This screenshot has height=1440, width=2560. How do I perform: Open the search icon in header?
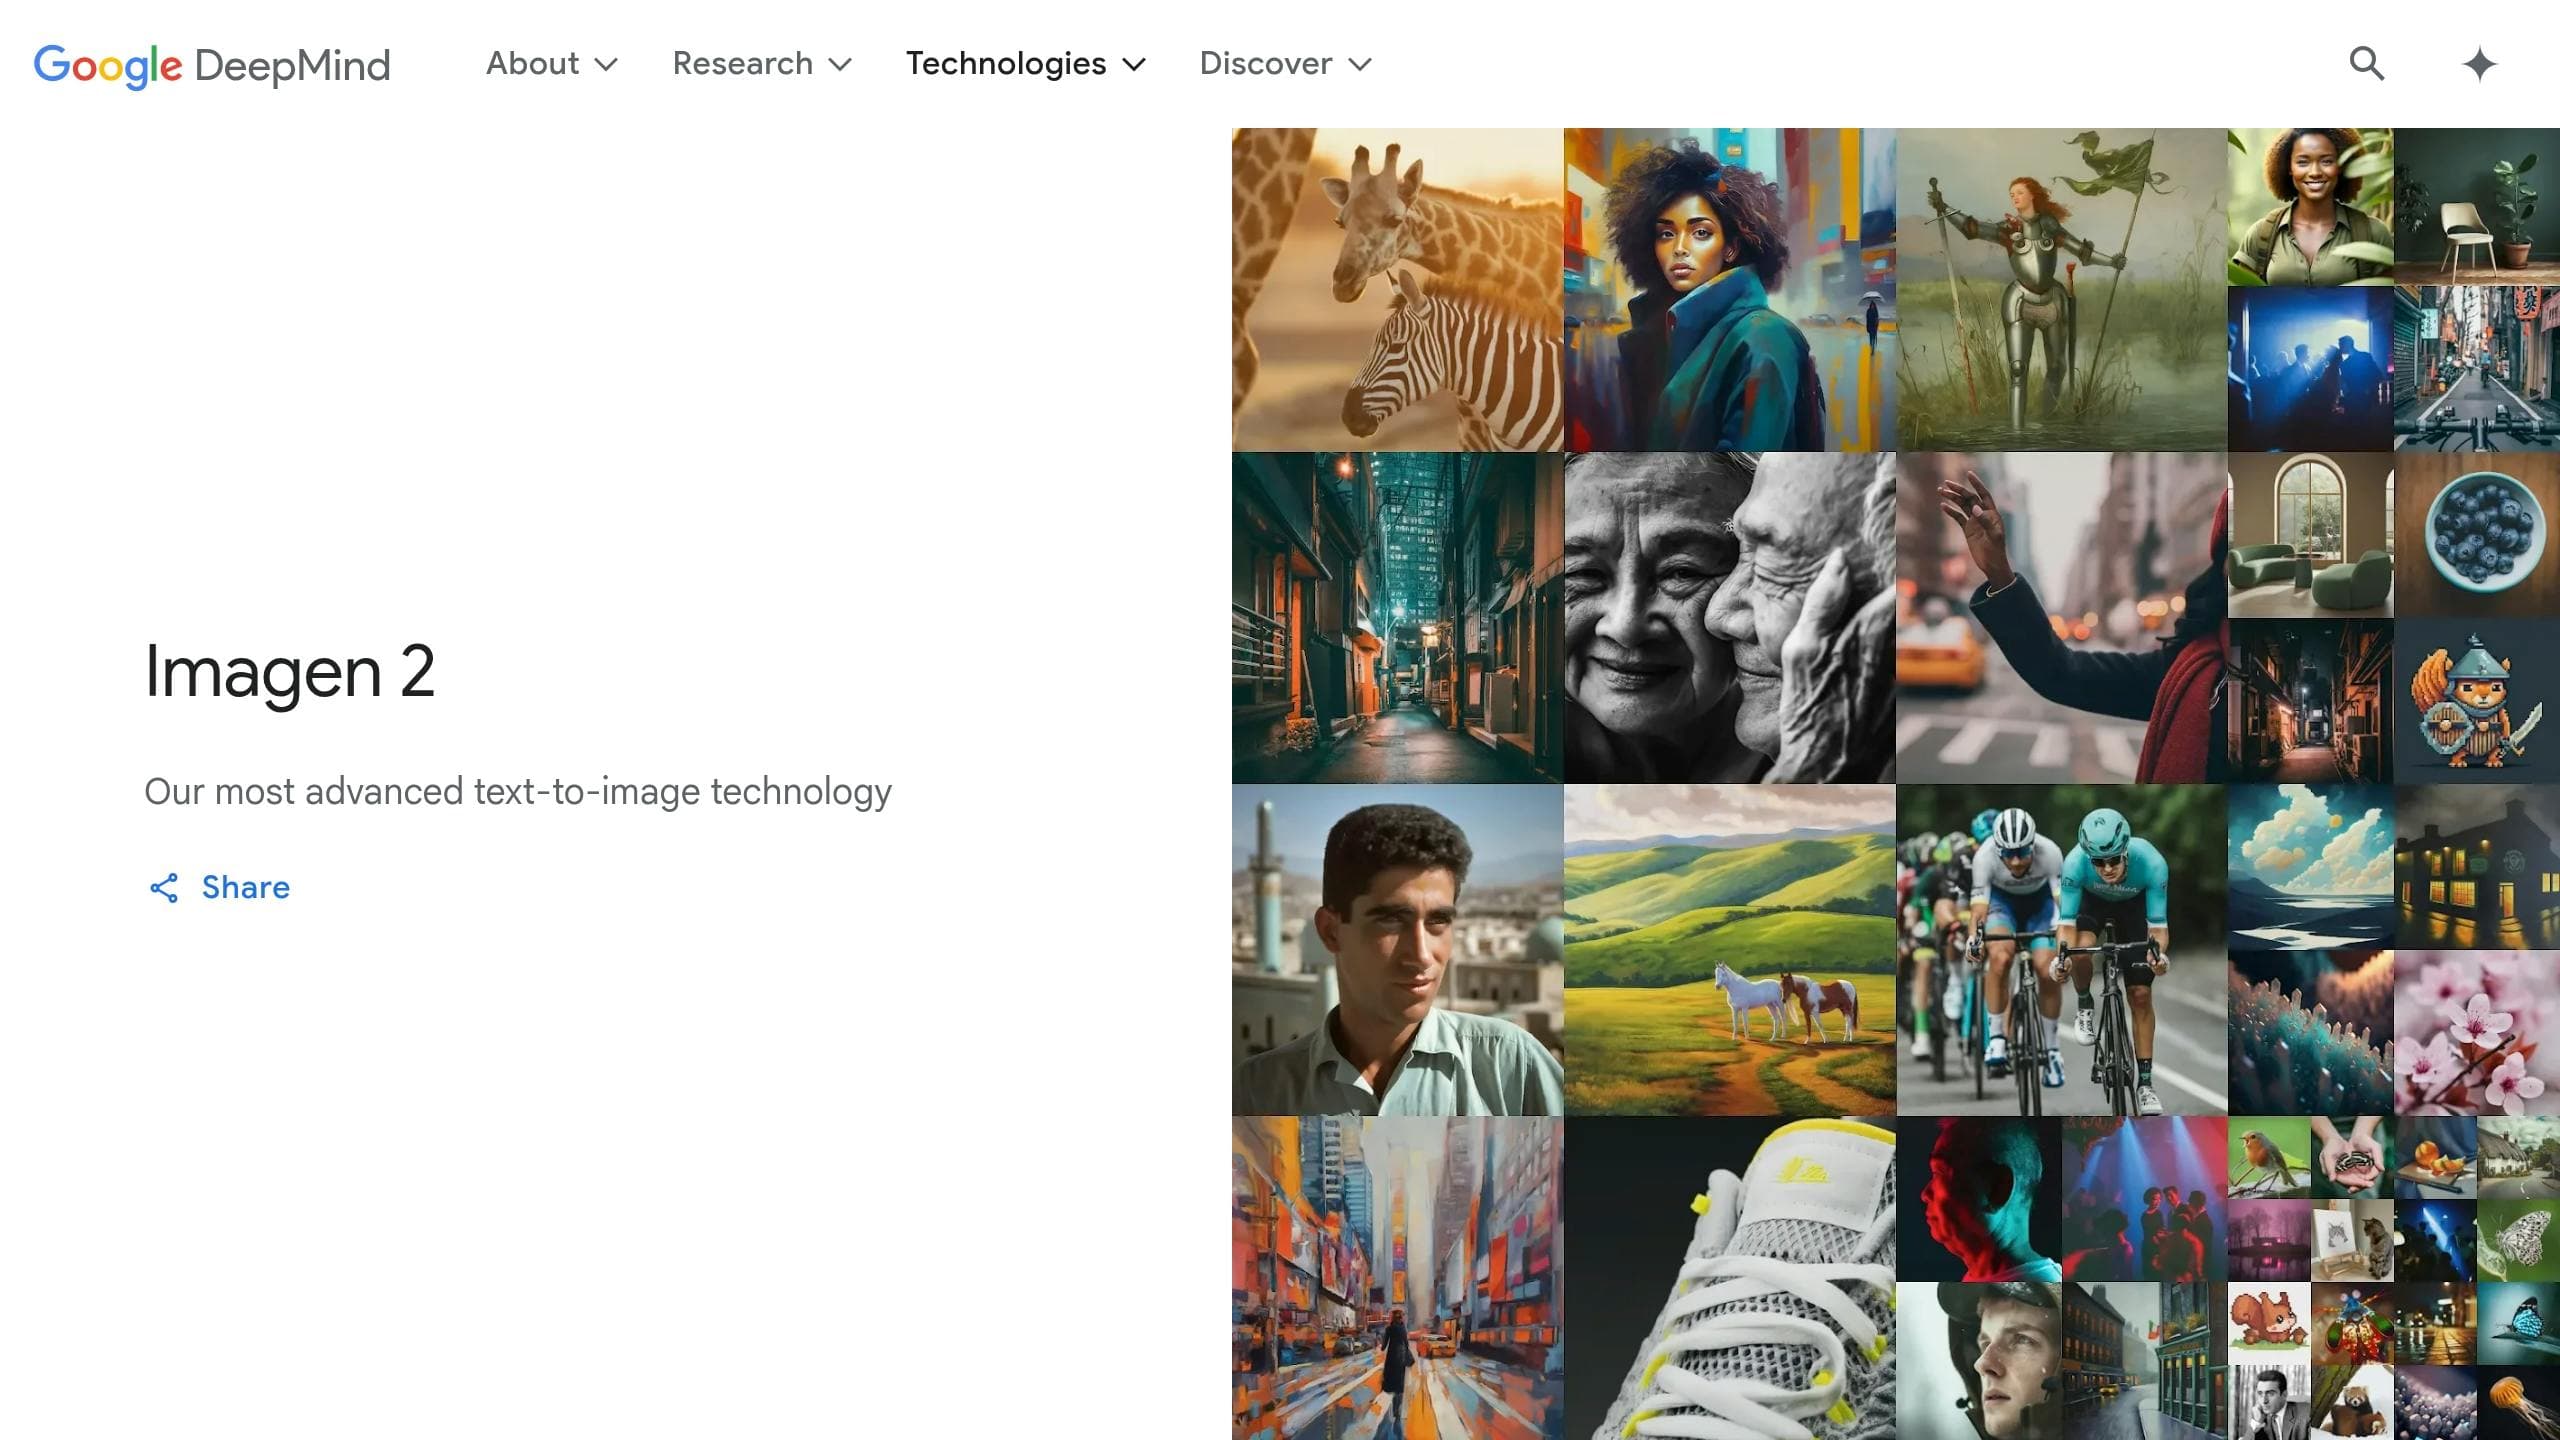[x=2366, y=64]
